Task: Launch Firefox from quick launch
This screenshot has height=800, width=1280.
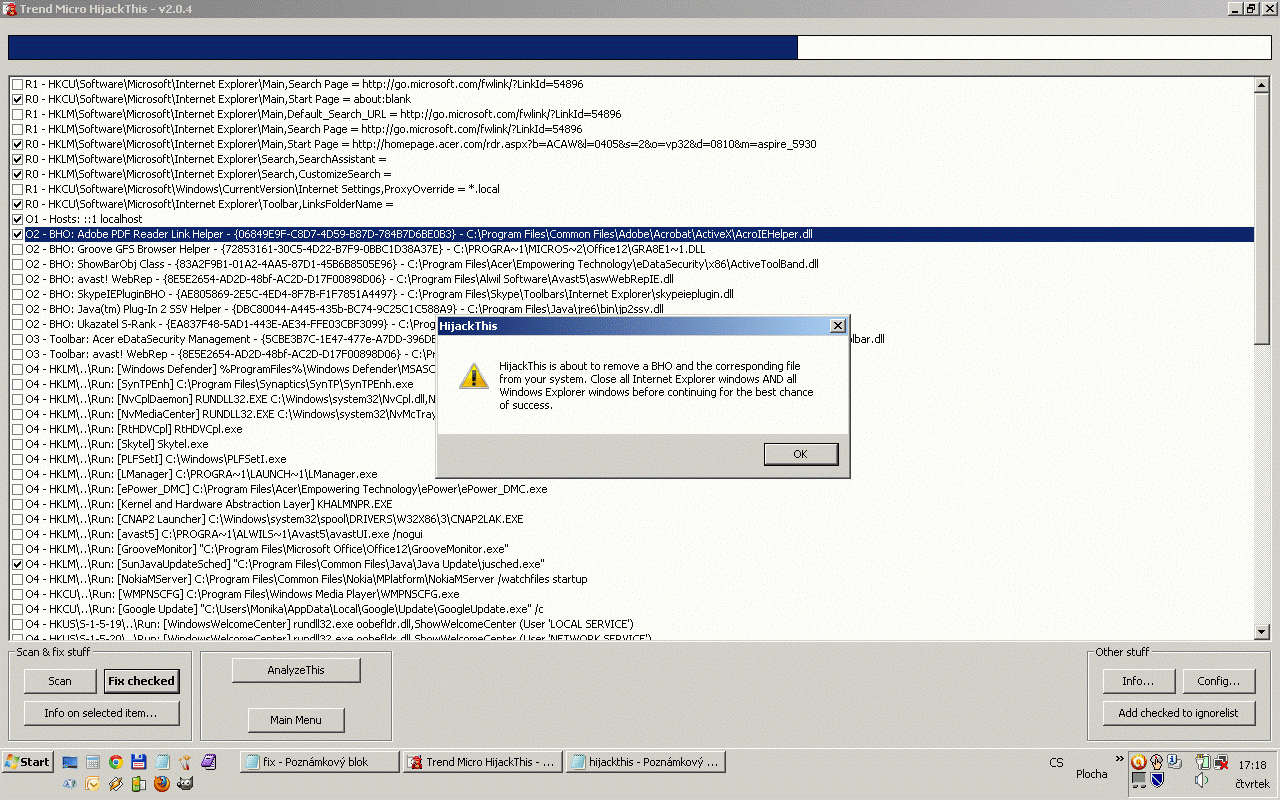Action: pyautogui.click(x=162, y=784)
